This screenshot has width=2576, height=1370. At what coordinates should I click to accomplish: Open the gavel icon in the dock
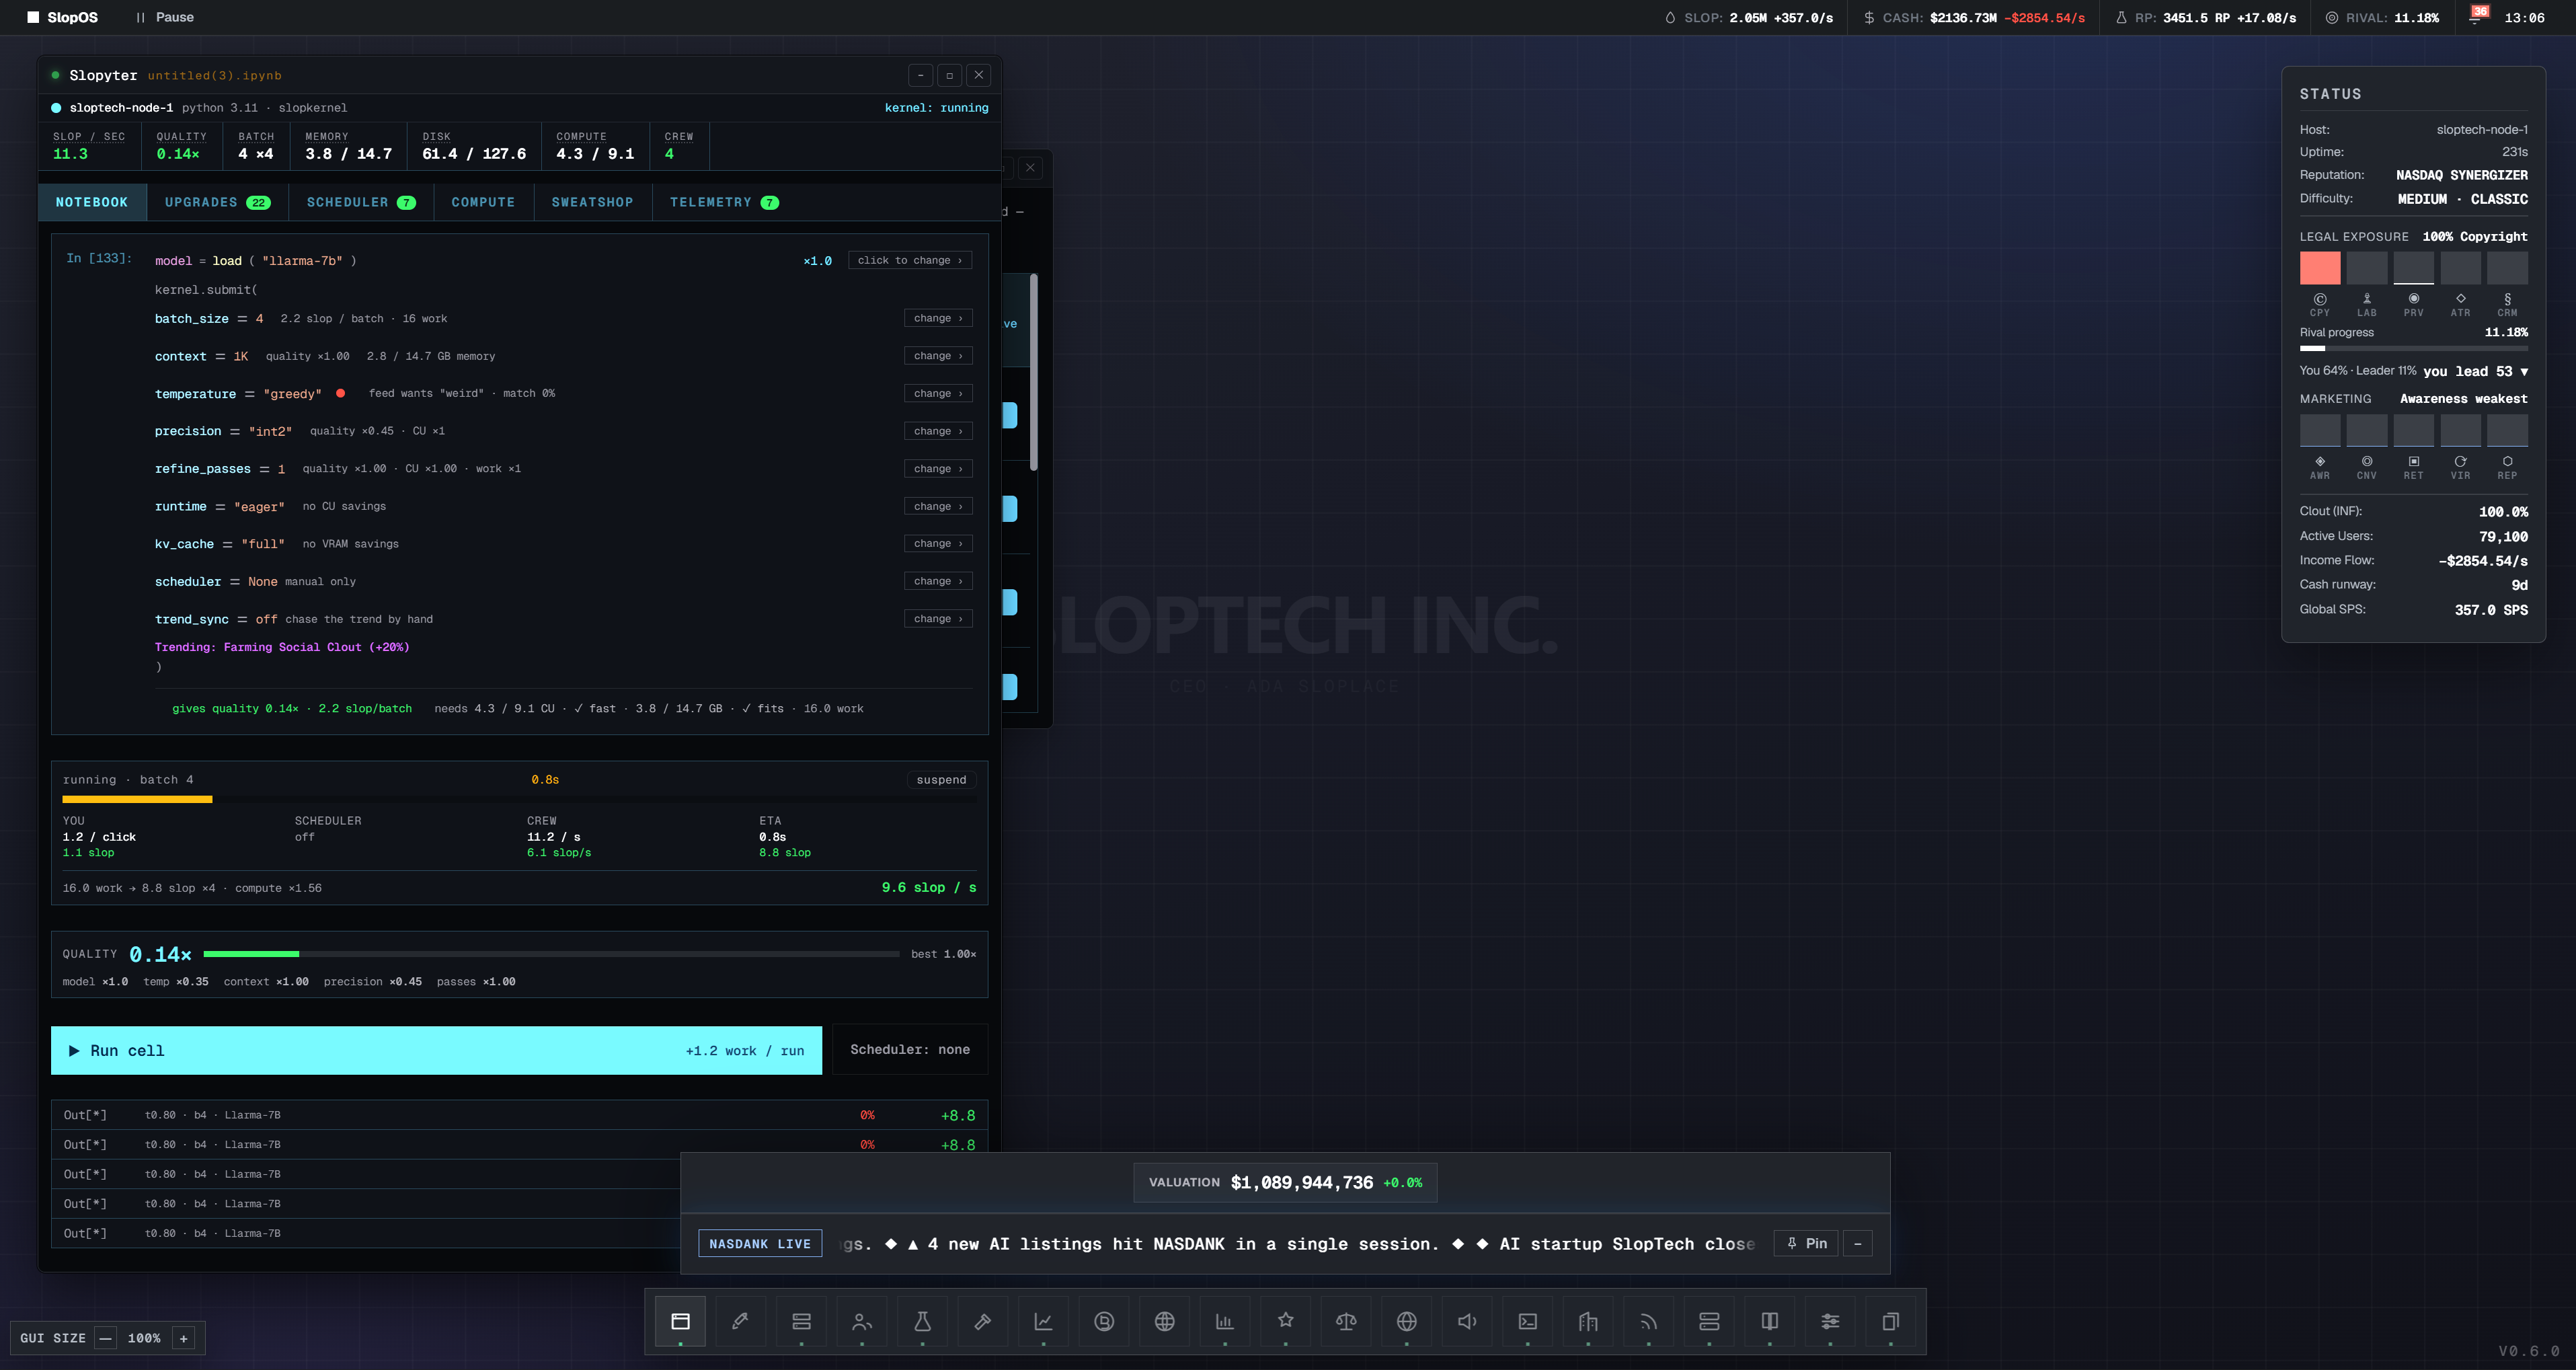983,1321
